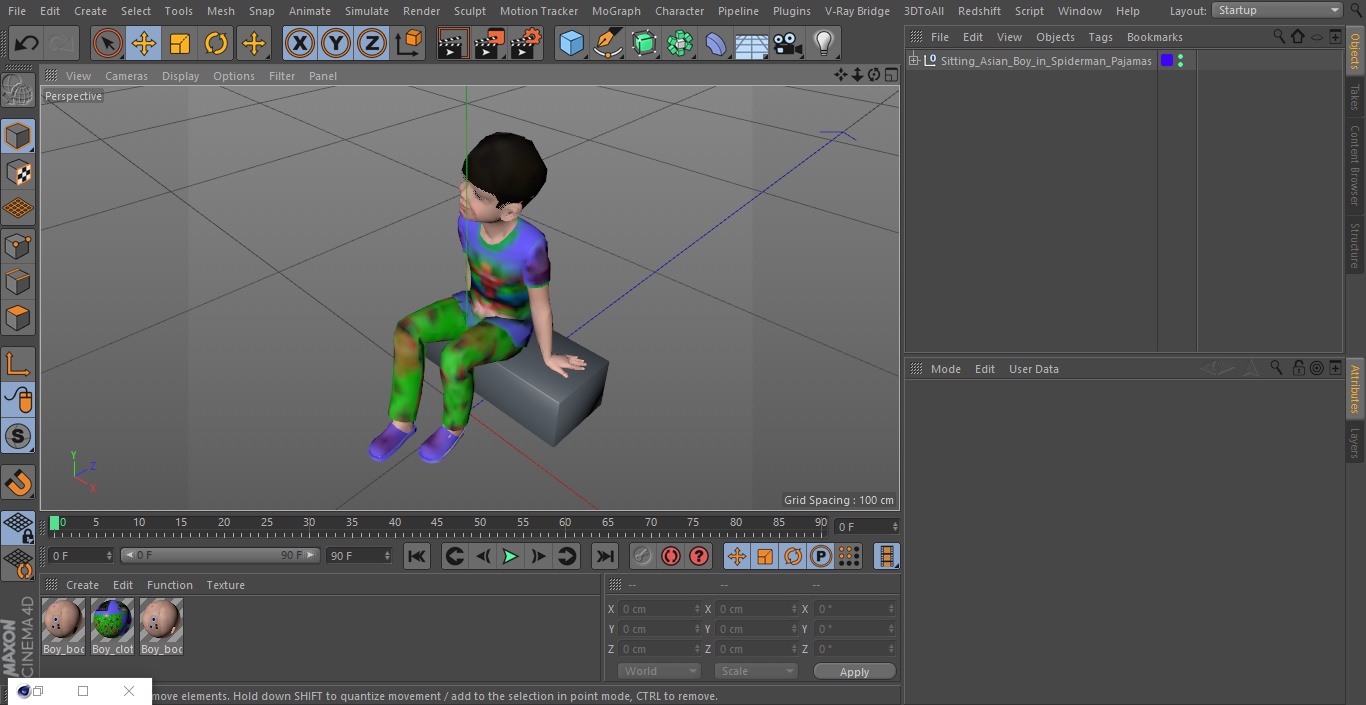The height and width of the screenshot is (705, 1366).
Task: Open viewport Display menu
Action: pos(180,76)
